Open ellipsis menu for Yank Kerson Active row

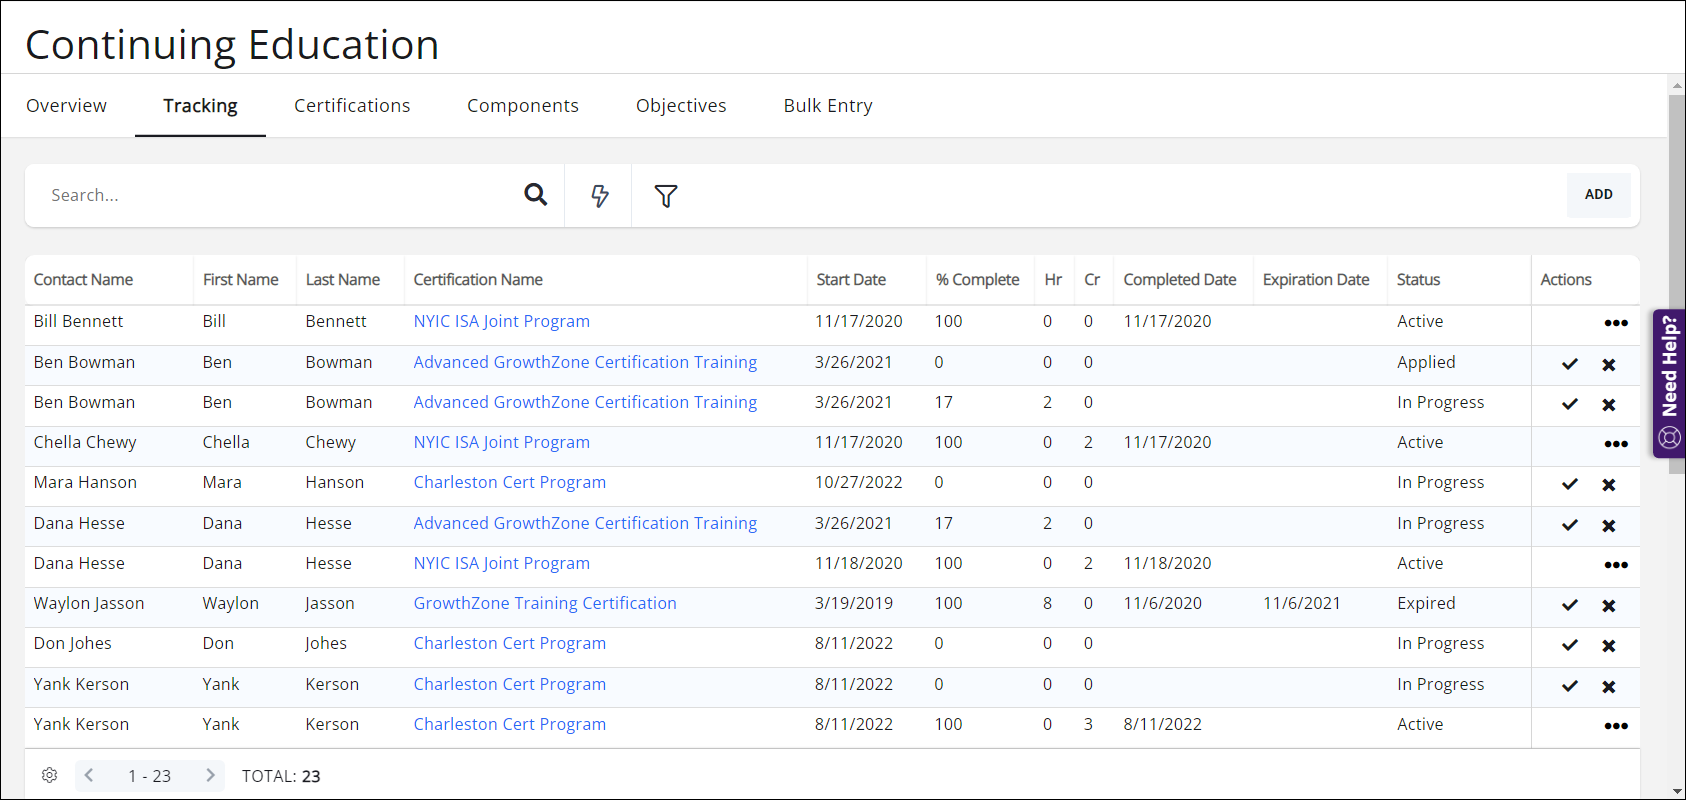1616,726
